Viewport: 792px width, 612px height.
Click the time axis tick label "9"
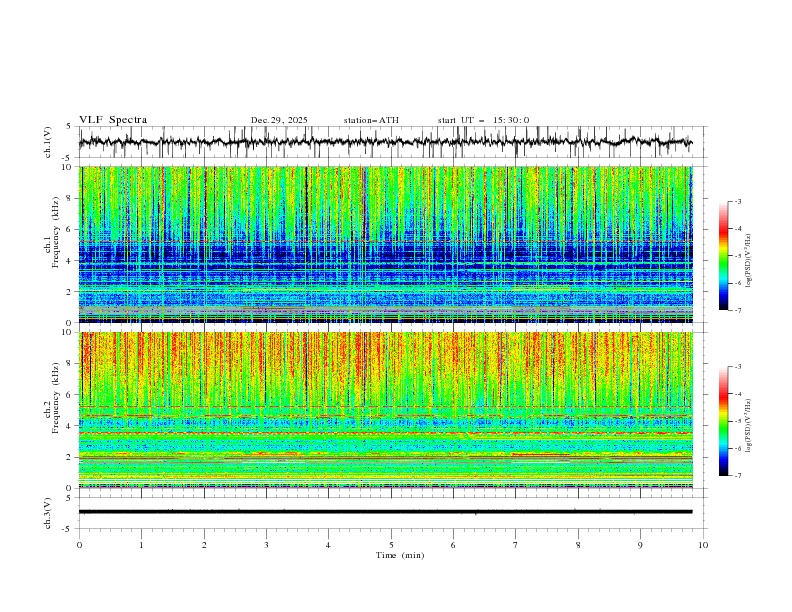click(640, 545)
